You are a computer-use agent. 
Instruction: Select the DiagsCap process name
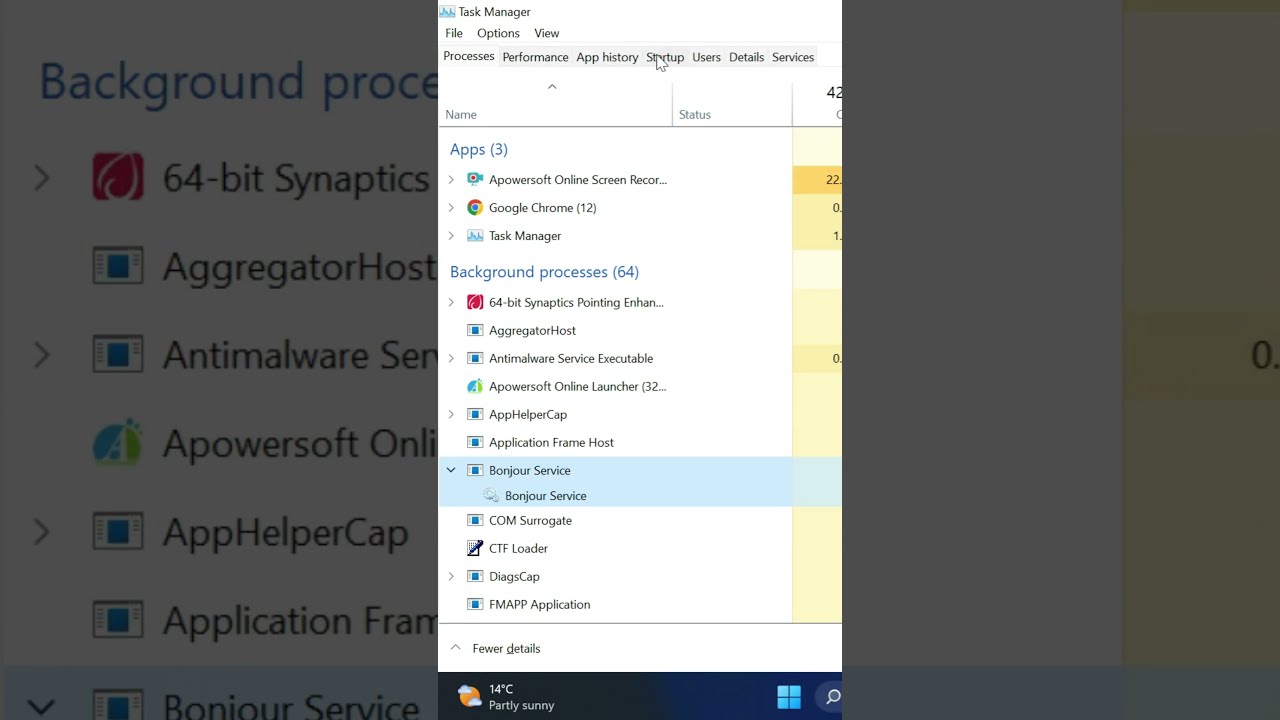[x=514, y=576]
